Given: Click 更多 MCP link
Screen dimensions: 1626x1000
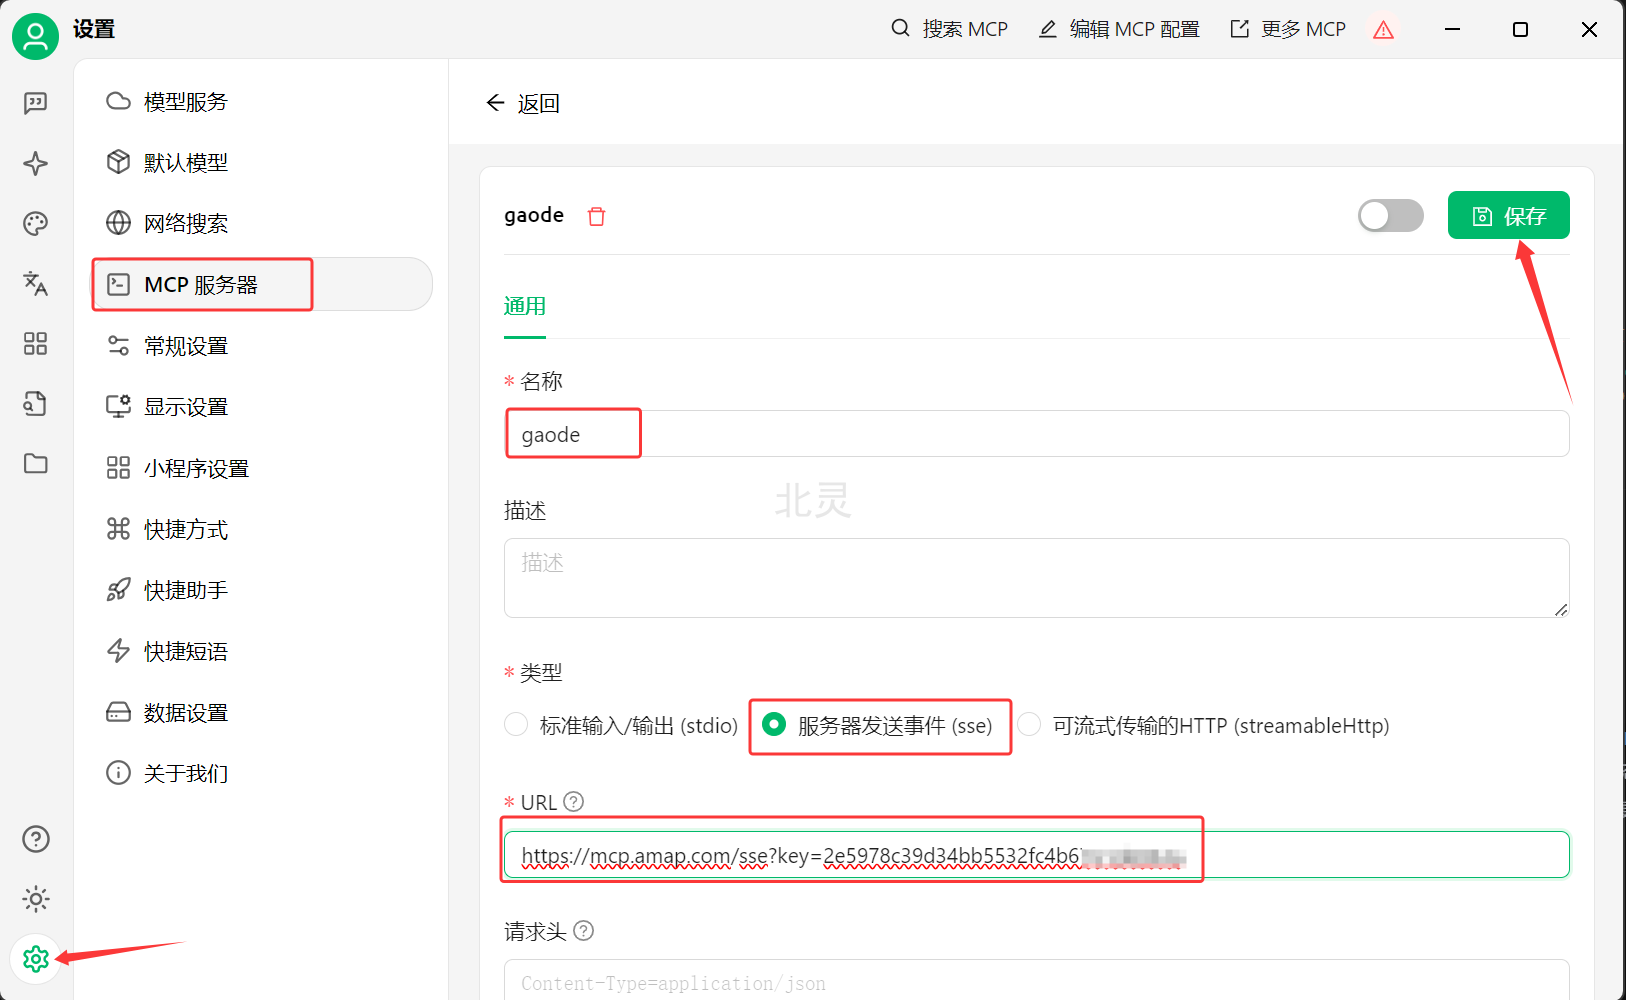Looking at the screenshot, I should (1288, 29).
